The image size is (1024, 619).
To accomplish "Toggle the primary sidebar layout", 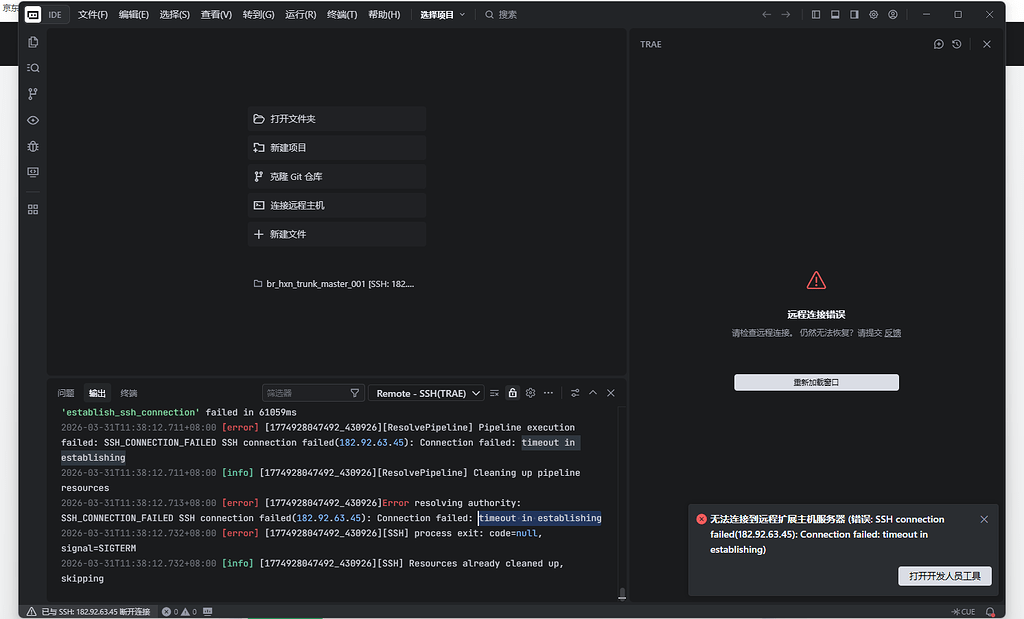I will (x=816, y=14).
